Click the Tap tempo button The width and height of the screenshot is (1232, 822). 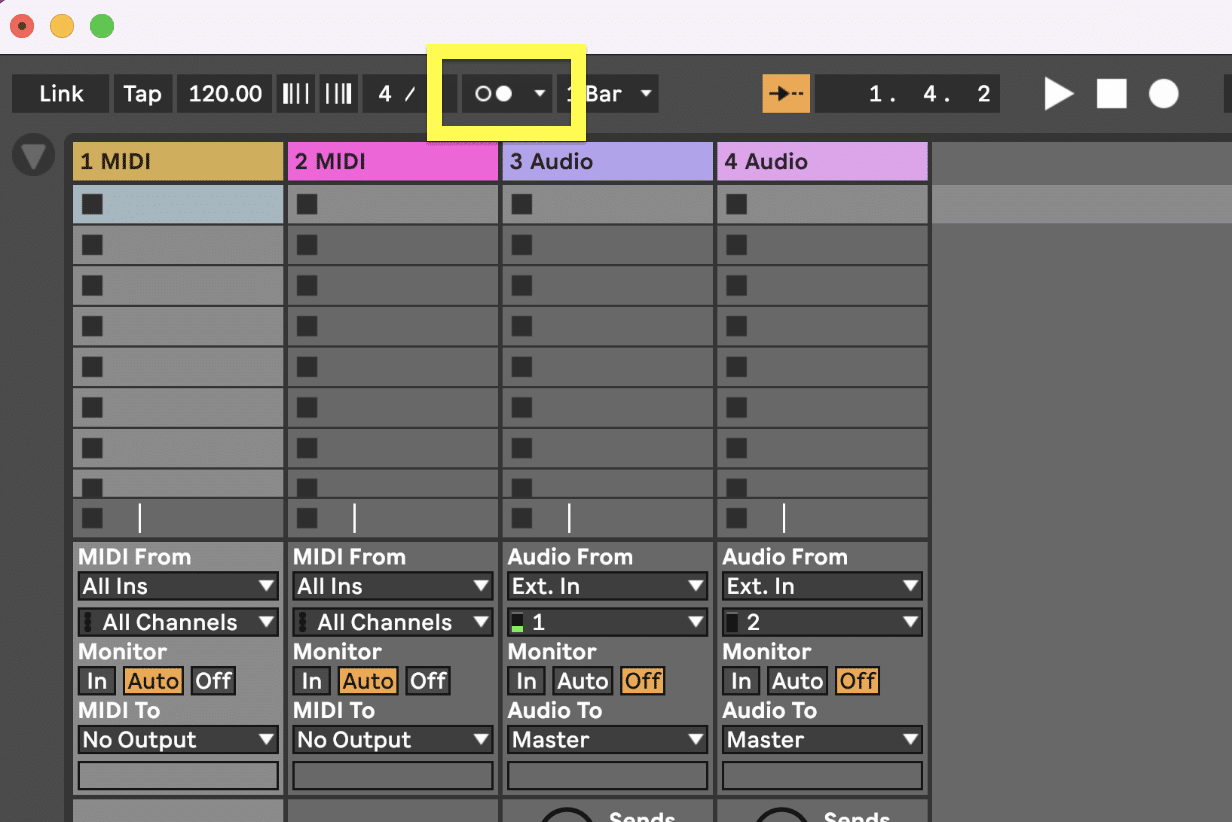pyautogui.click(x=142, y=93)
